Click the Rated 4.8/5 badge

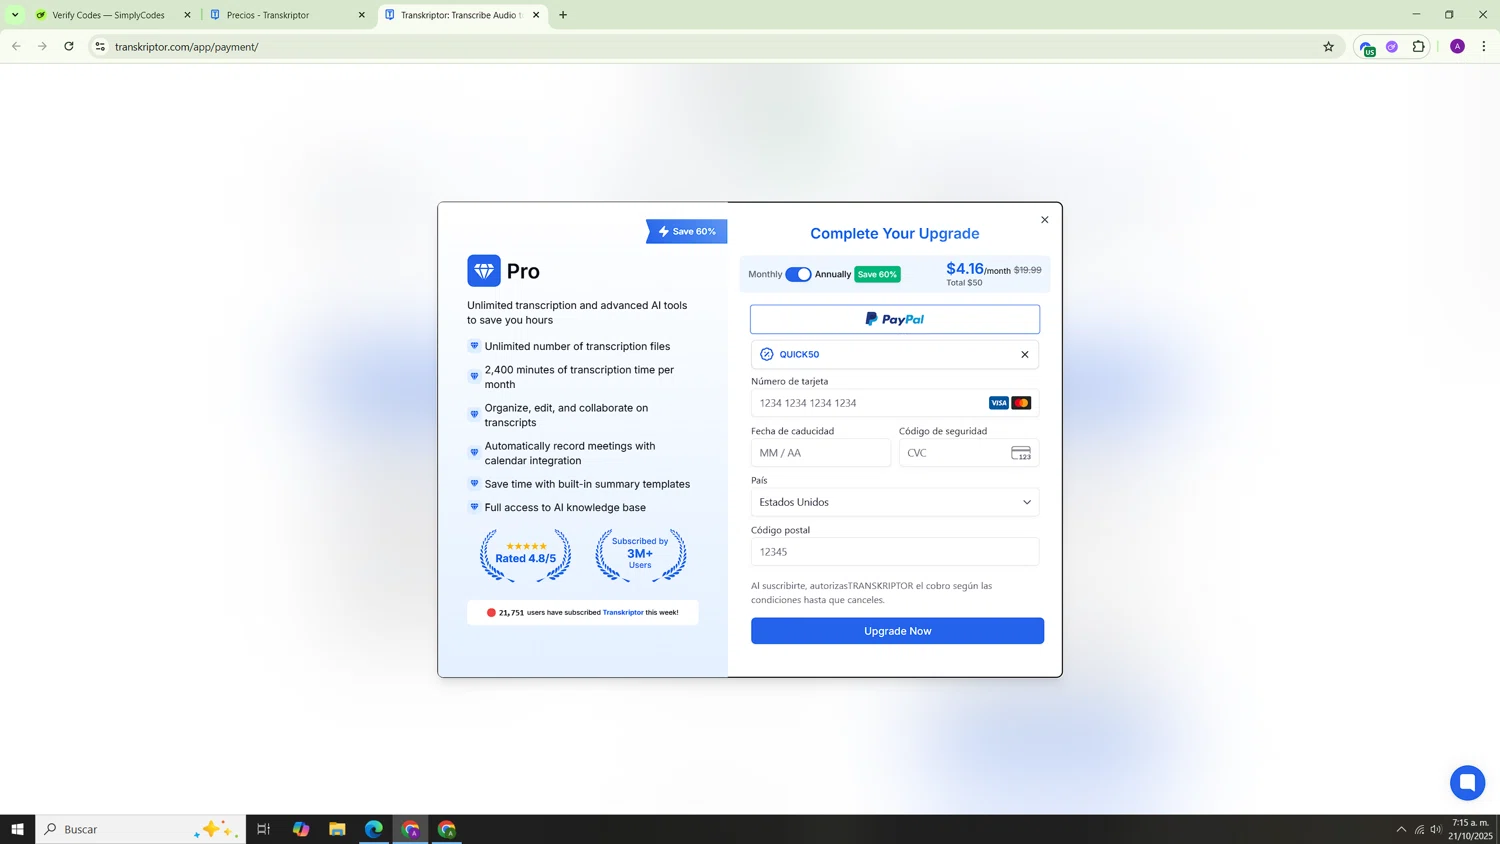click(525, 555)
